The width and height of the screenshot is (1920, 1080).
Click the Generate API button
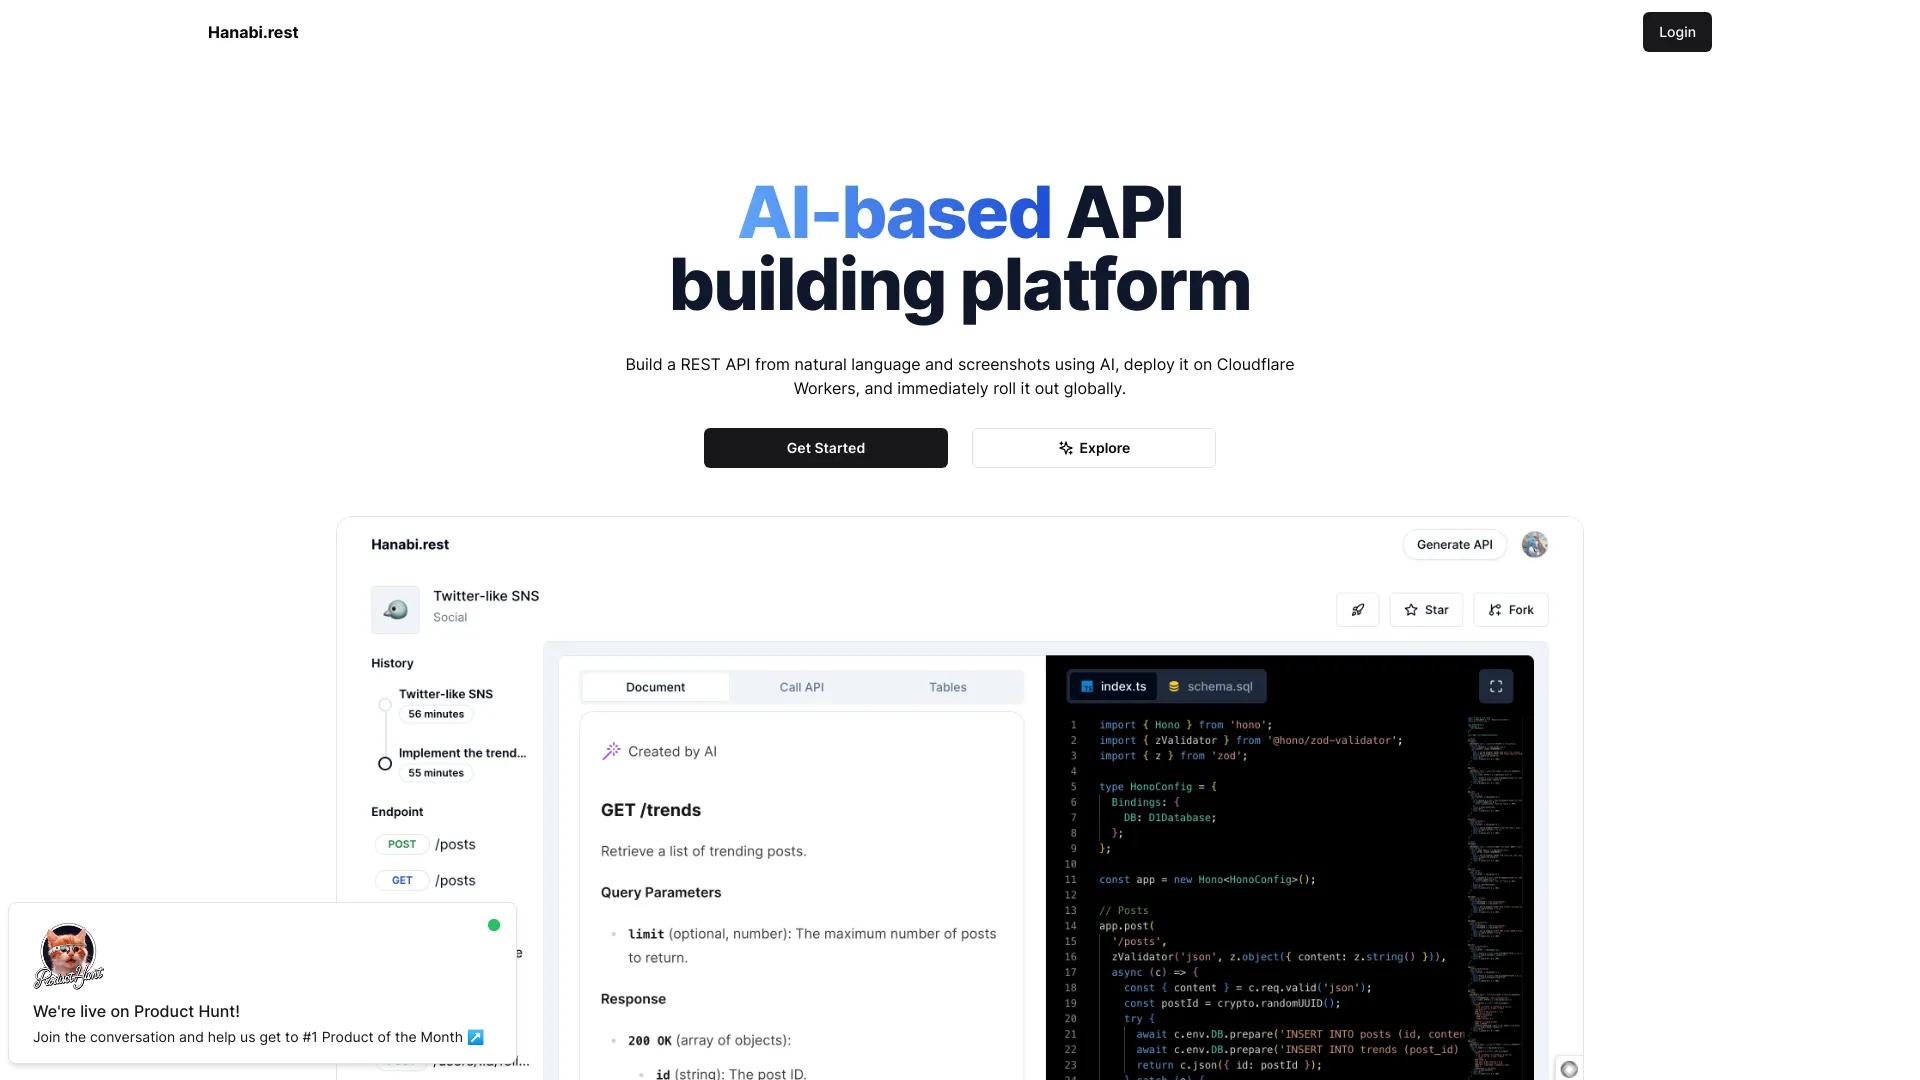tap(1455, 544)
